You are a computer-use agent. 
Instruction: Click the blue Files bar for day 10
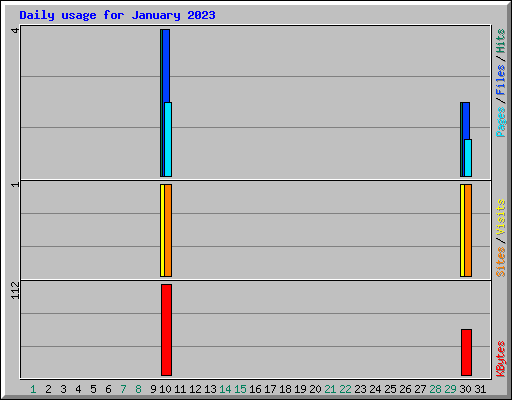click(166, 66)
